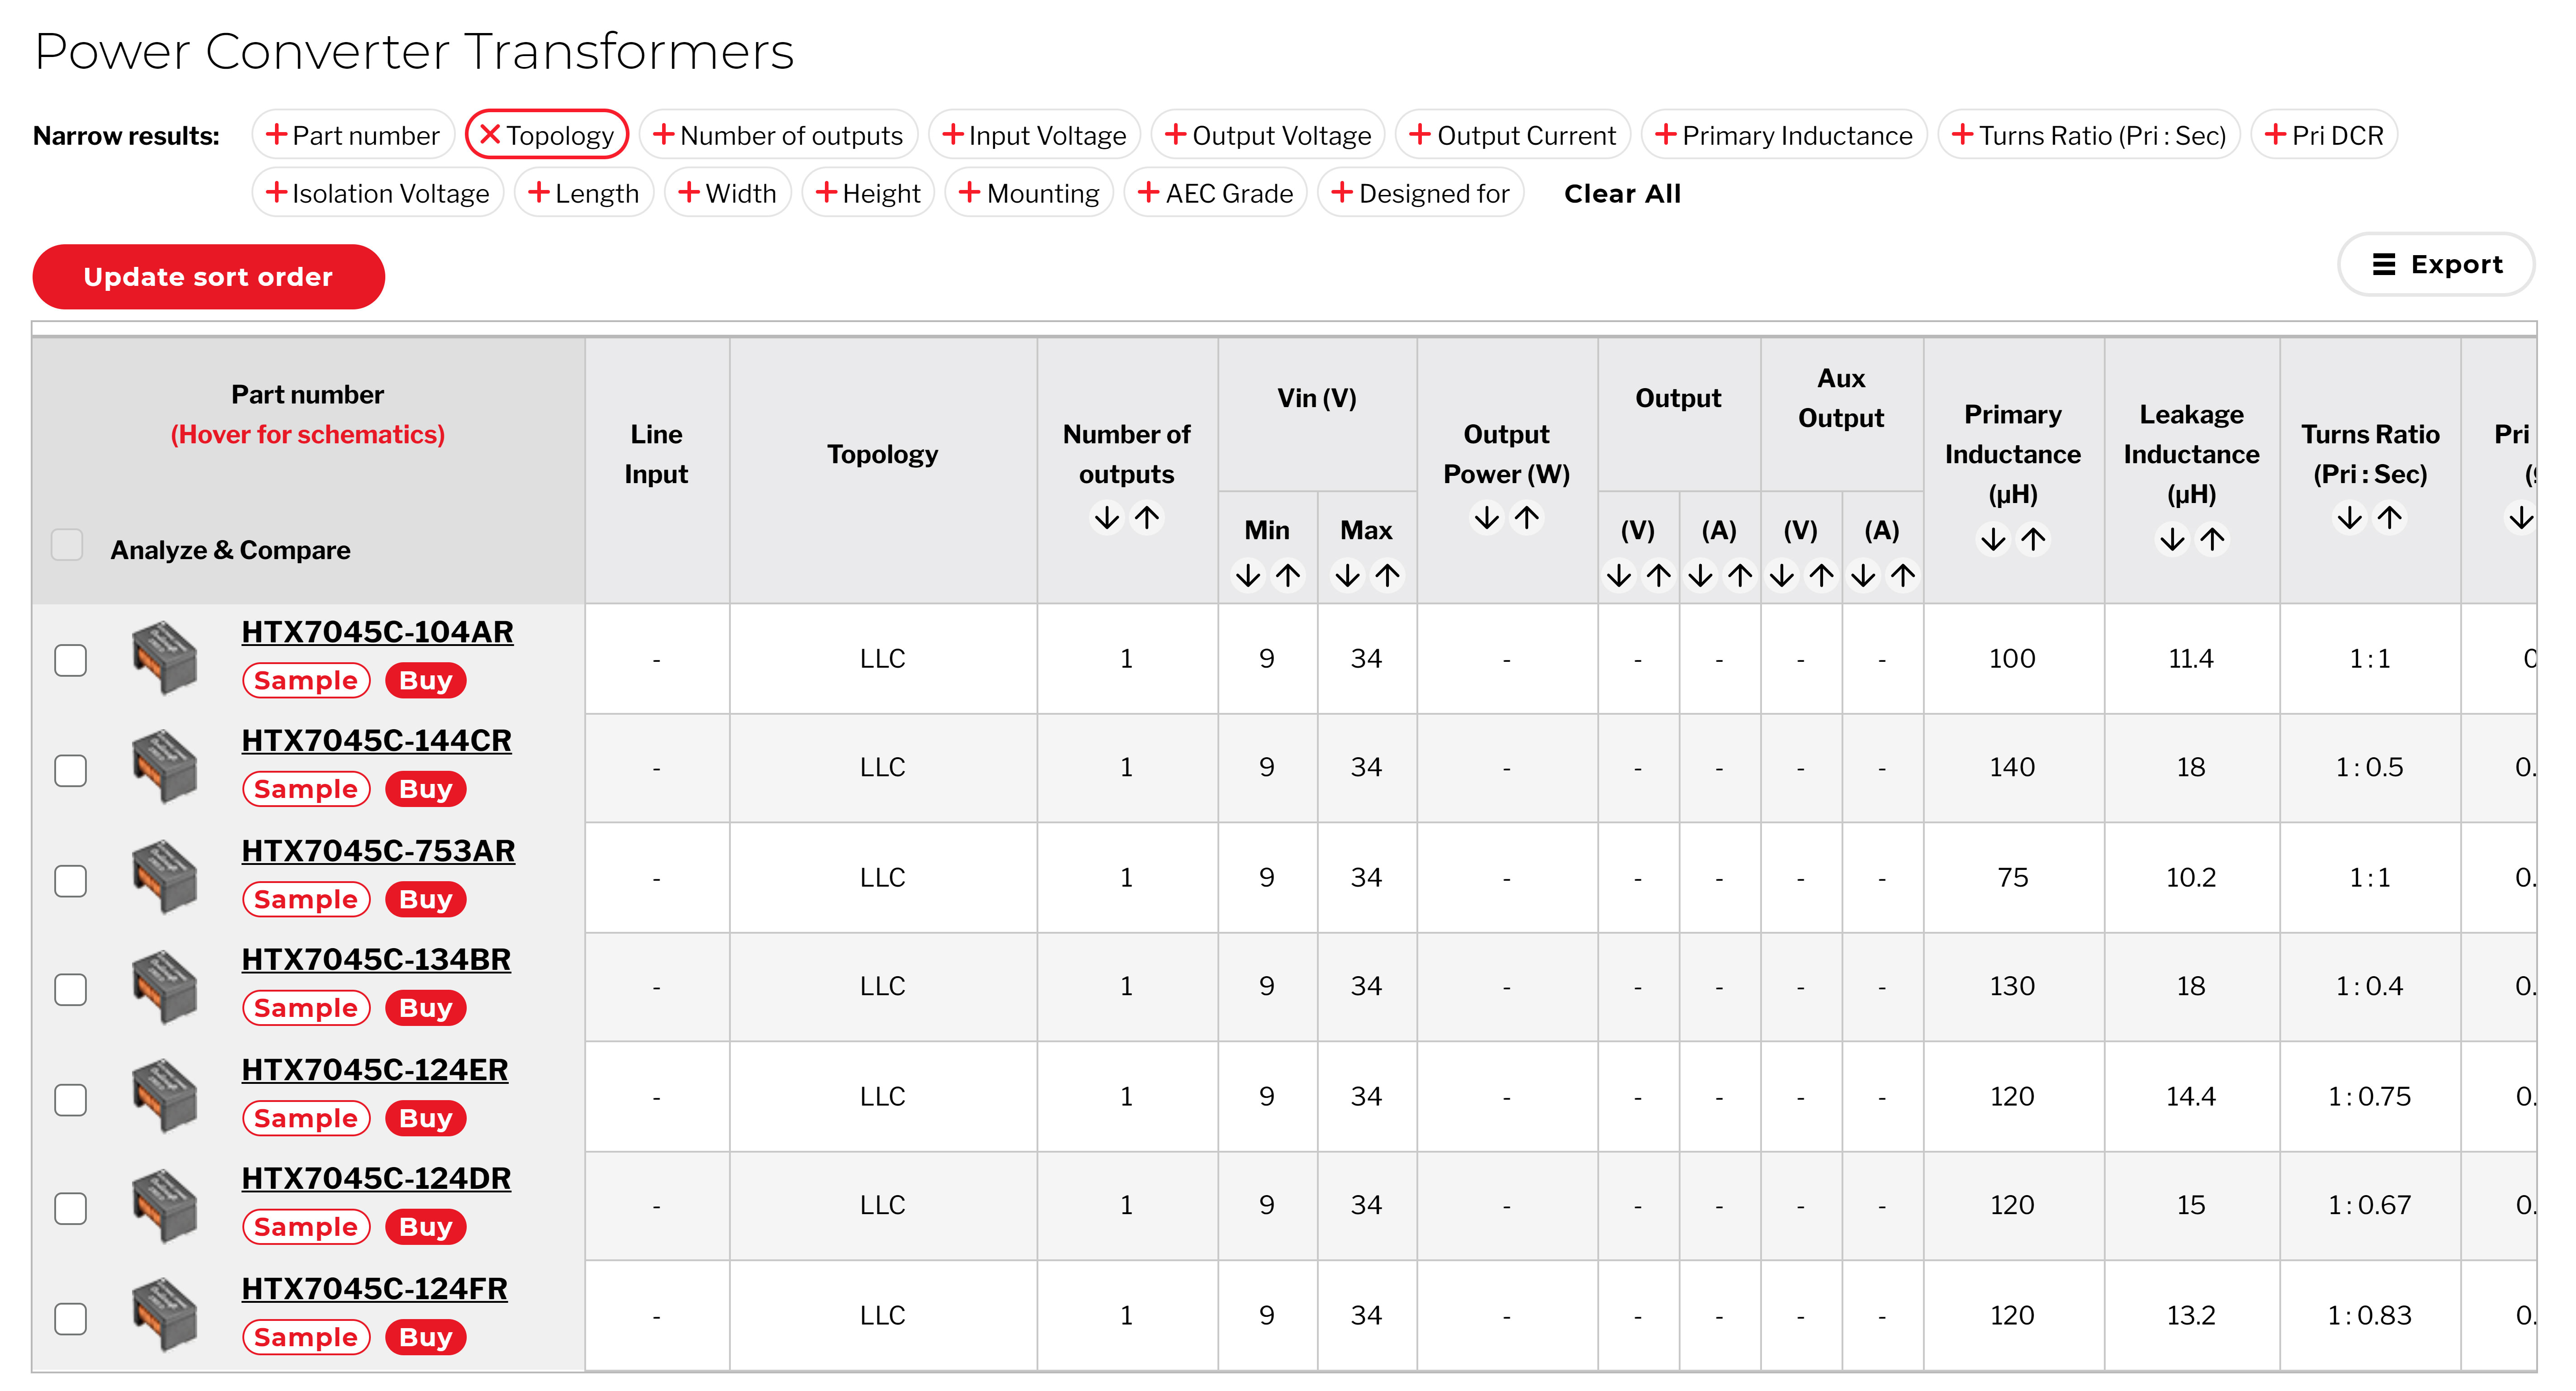Sort Output Power descending arrow
This screenshot has height=1391, width=2576.
[x=1486, y=518]
